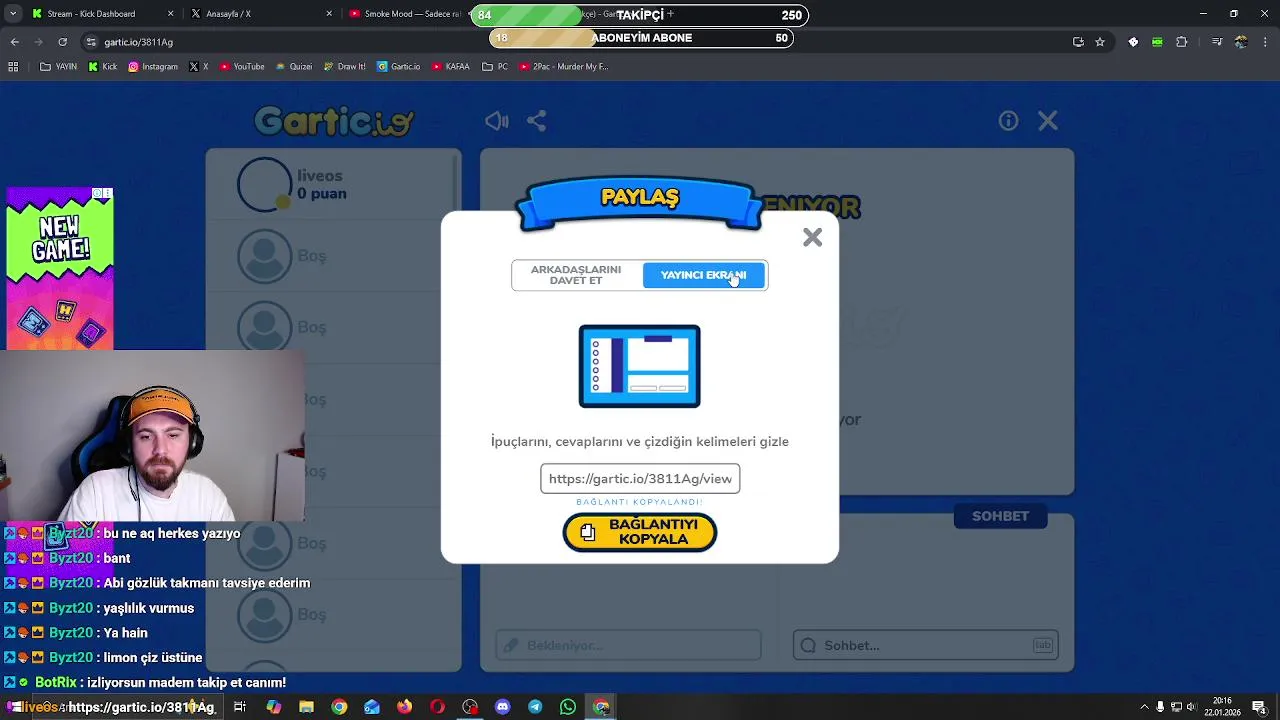Open the share icon in Gartic header
Image resolution: width=1280 pixels, height=720 pixels.
point(537,121)
